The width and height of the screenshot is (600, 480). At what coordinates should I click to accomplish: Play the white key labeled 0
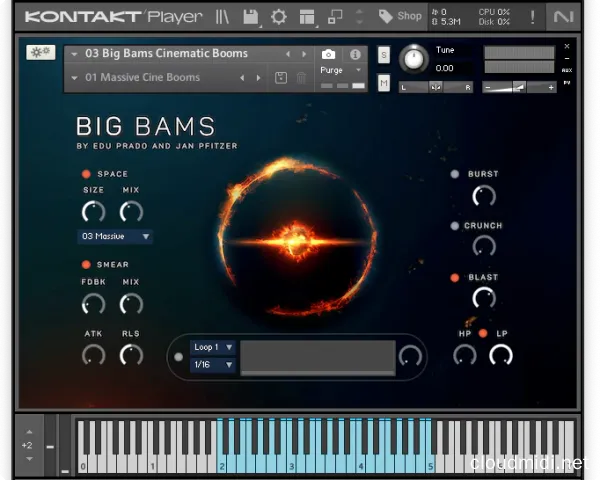point(83,463)
